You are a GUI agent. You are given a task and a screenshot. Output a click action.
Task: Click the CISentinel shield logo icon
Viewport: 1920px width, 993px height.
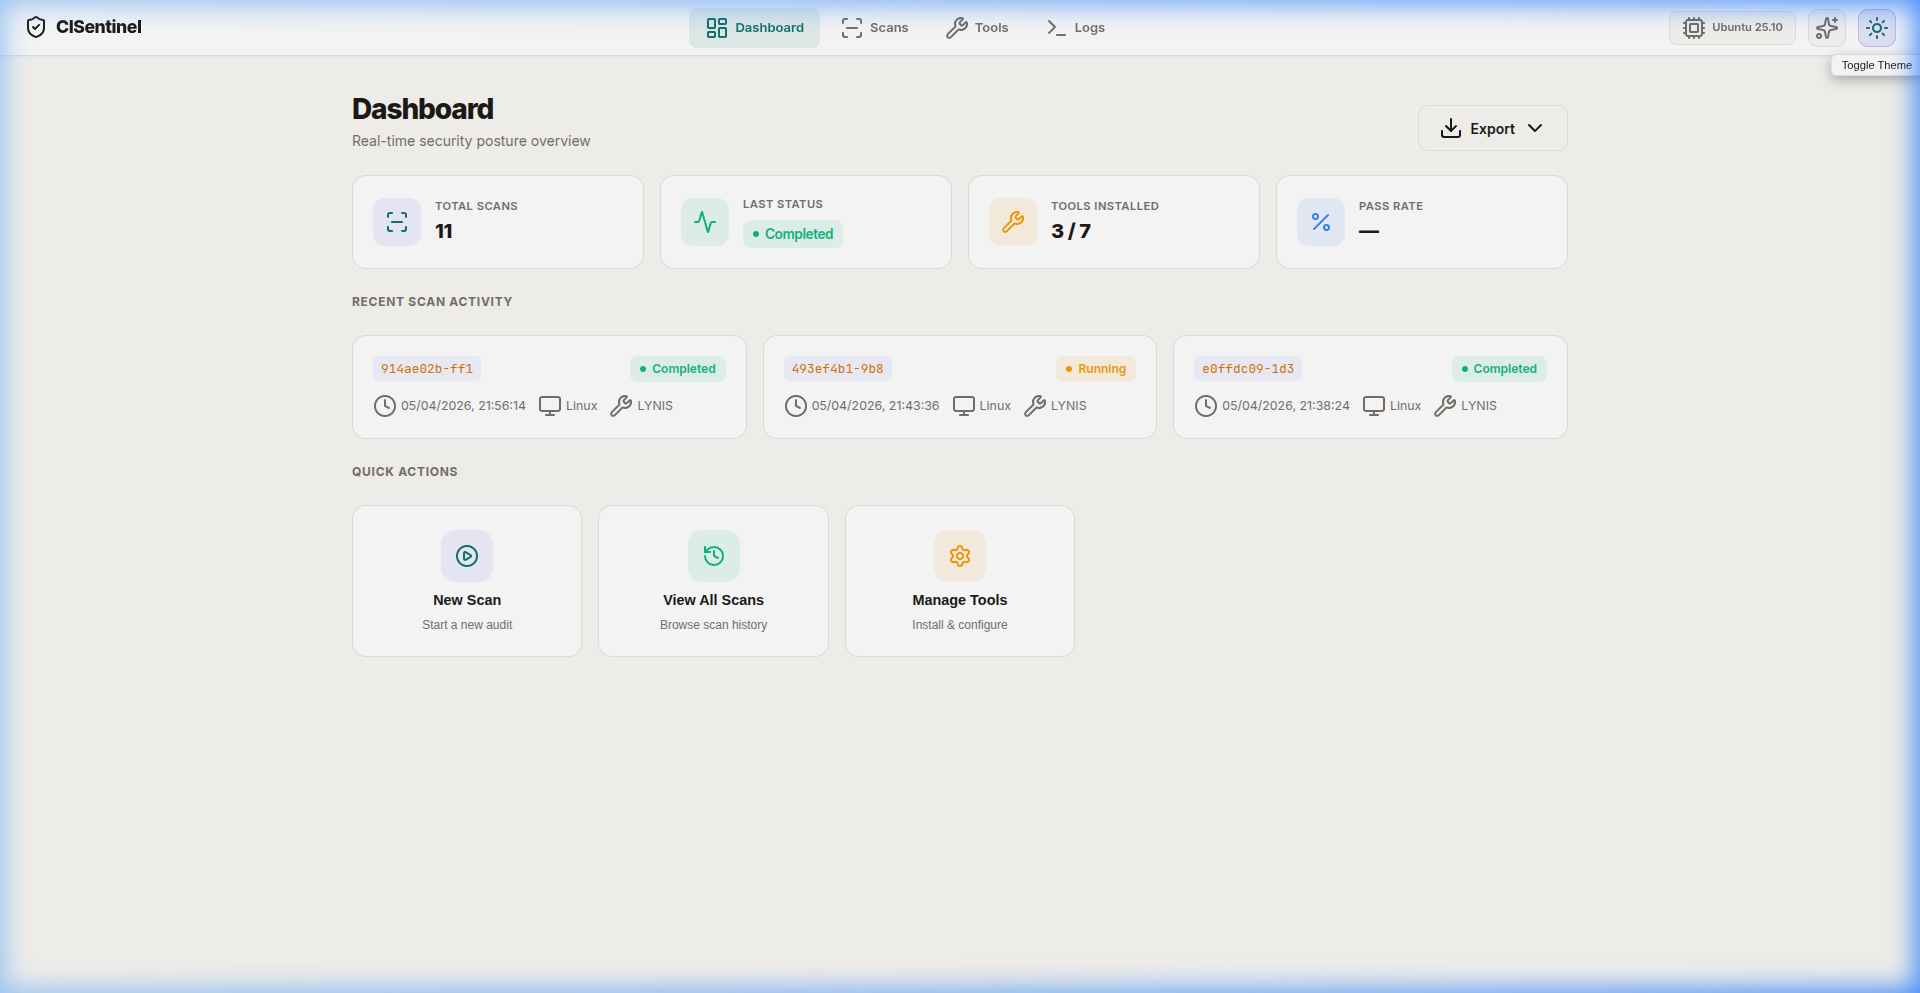[x=36, y=27]
